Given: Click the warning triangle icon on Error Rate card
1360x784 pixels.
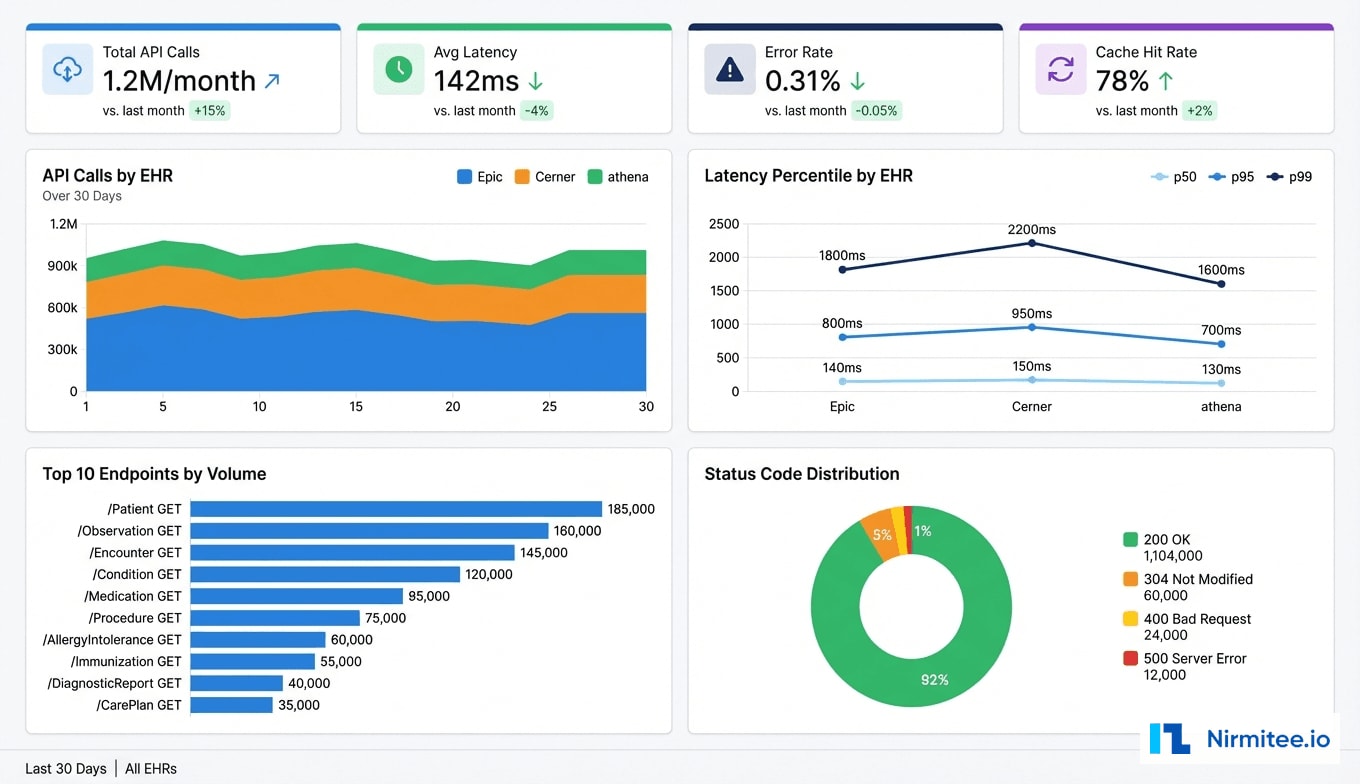Looking at the screenshot, I should (x=729, y=69).
